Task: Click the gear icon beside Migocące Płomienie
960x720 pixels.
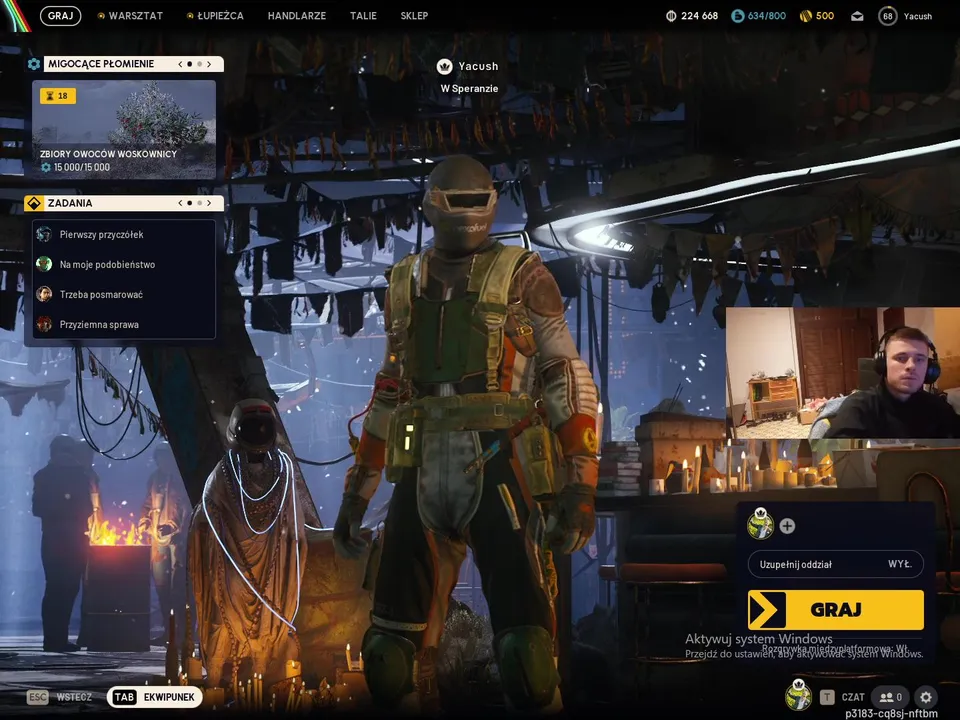Action: point(34,64)
